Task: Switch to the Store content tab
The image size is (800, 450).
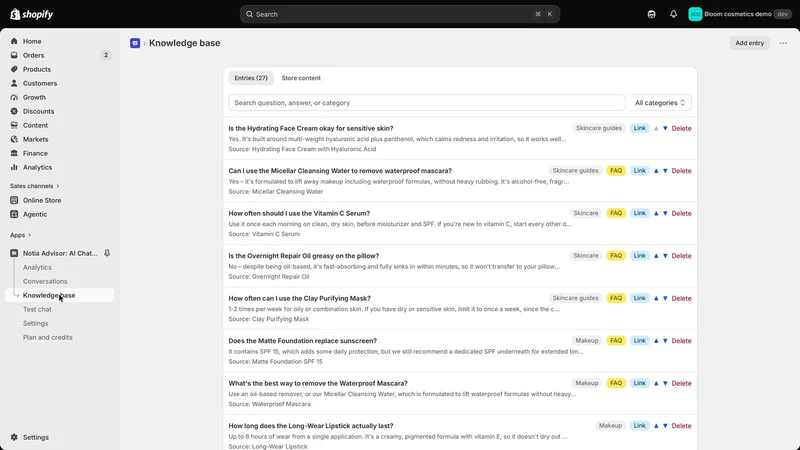Action: pyautogui.click(x=301, y=78)
